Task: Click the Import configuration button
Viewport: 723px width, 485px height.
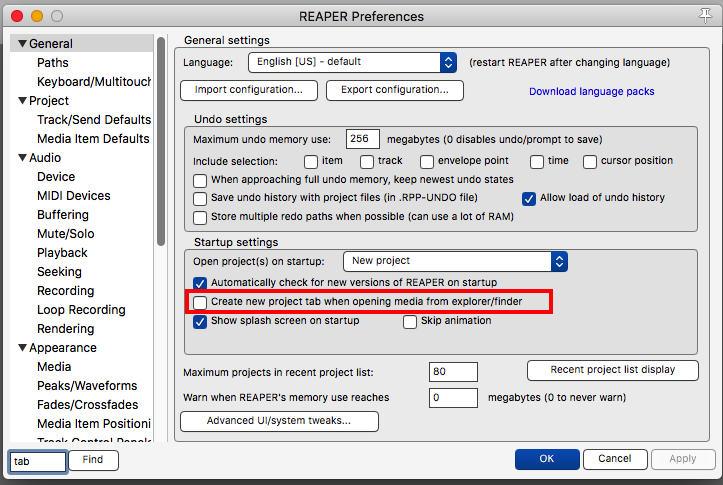Action: point(249,90)
